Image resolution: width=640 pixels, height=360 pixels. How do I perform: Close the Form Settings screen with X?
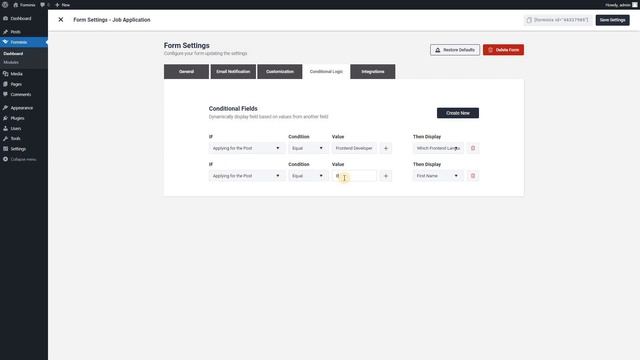pos(61,20)
